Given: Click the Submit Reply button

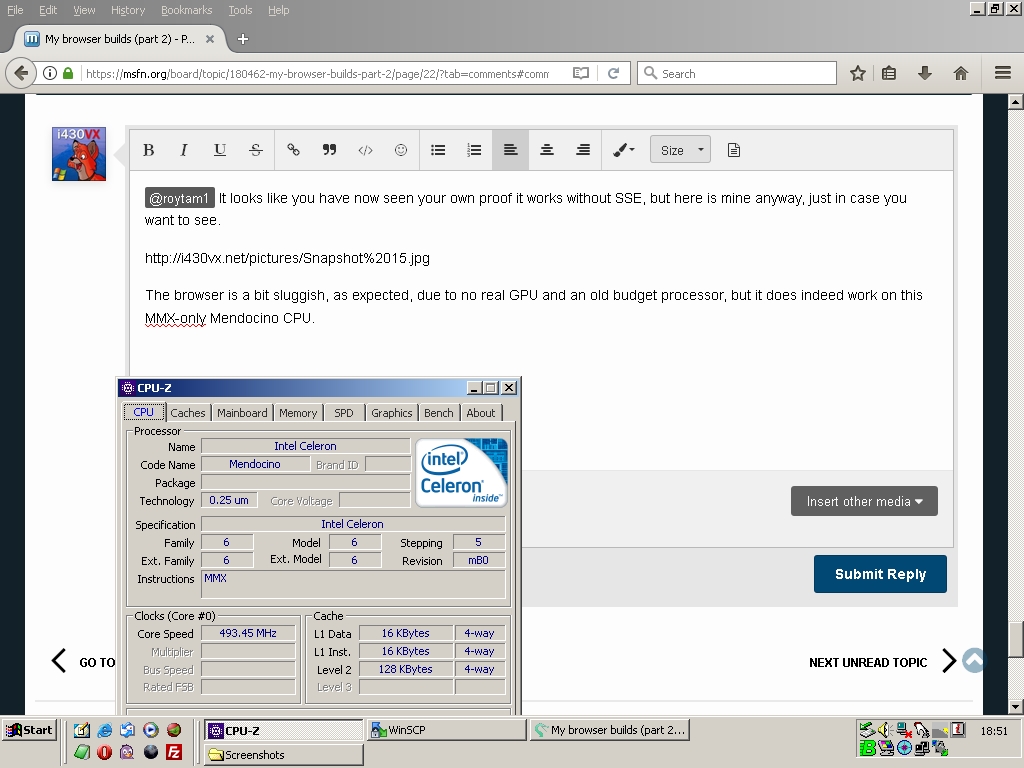Looking at the screenshot, I should [880, 574].
